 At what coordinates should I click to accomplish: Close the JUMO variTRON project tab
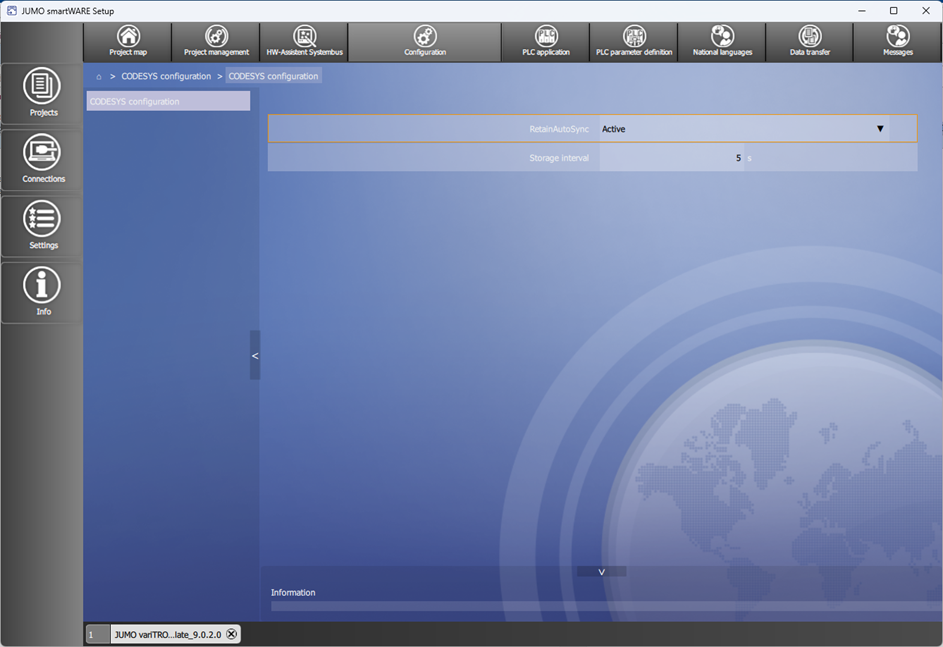pos(231,634)
